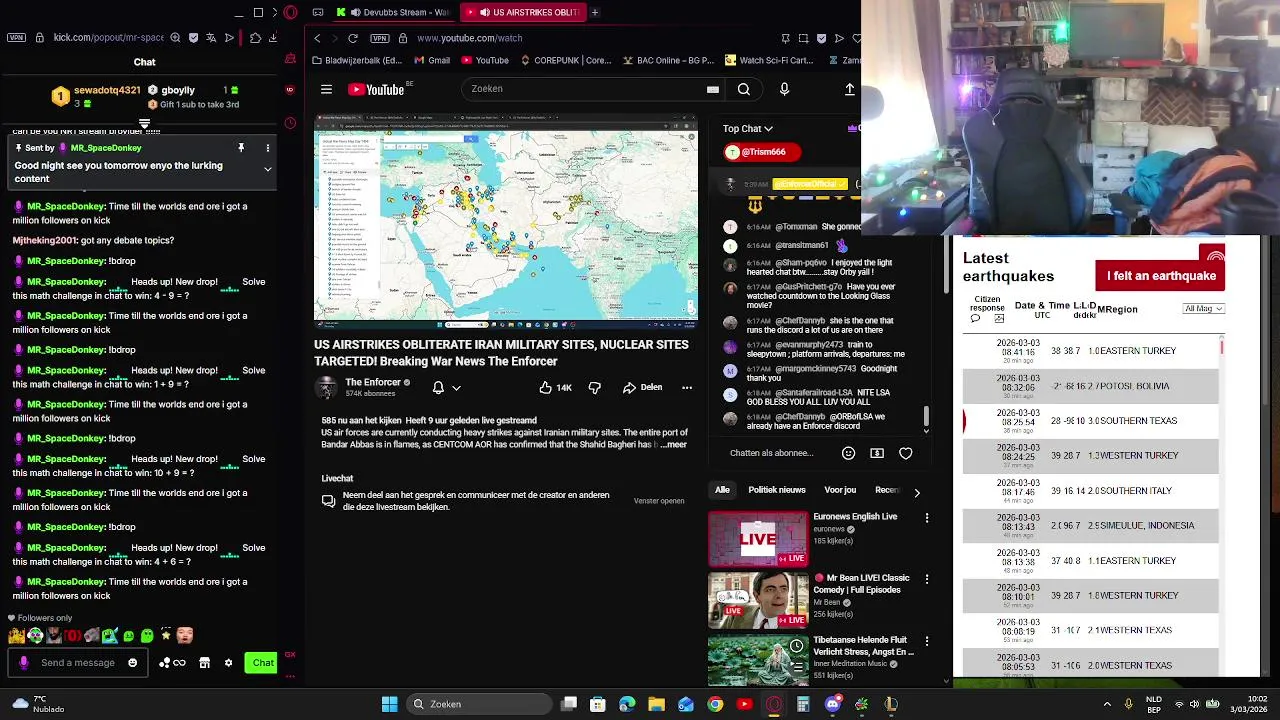The image size is (1280, 720).
Task: Select the 'Alle' filter chip
Action: (x=722, y=490)
